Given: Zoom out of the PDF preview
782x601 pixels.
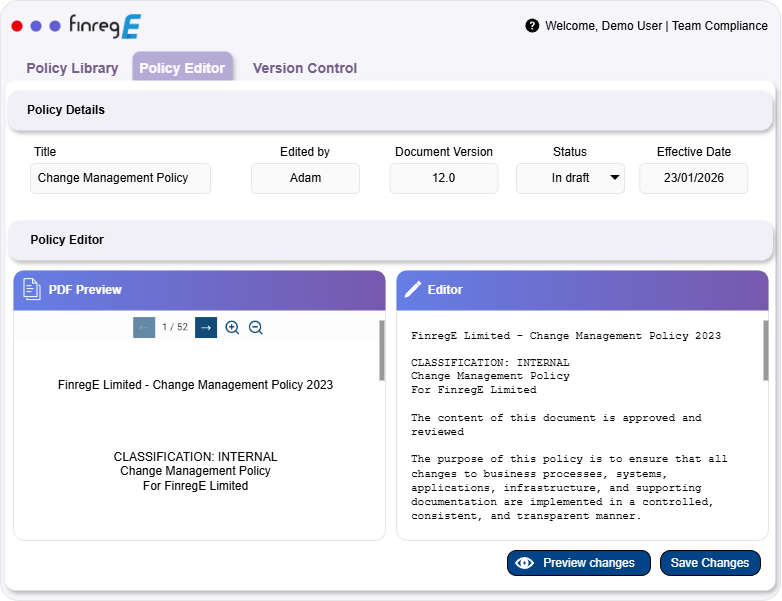Looking at the screenshot, I should [256, 327].
